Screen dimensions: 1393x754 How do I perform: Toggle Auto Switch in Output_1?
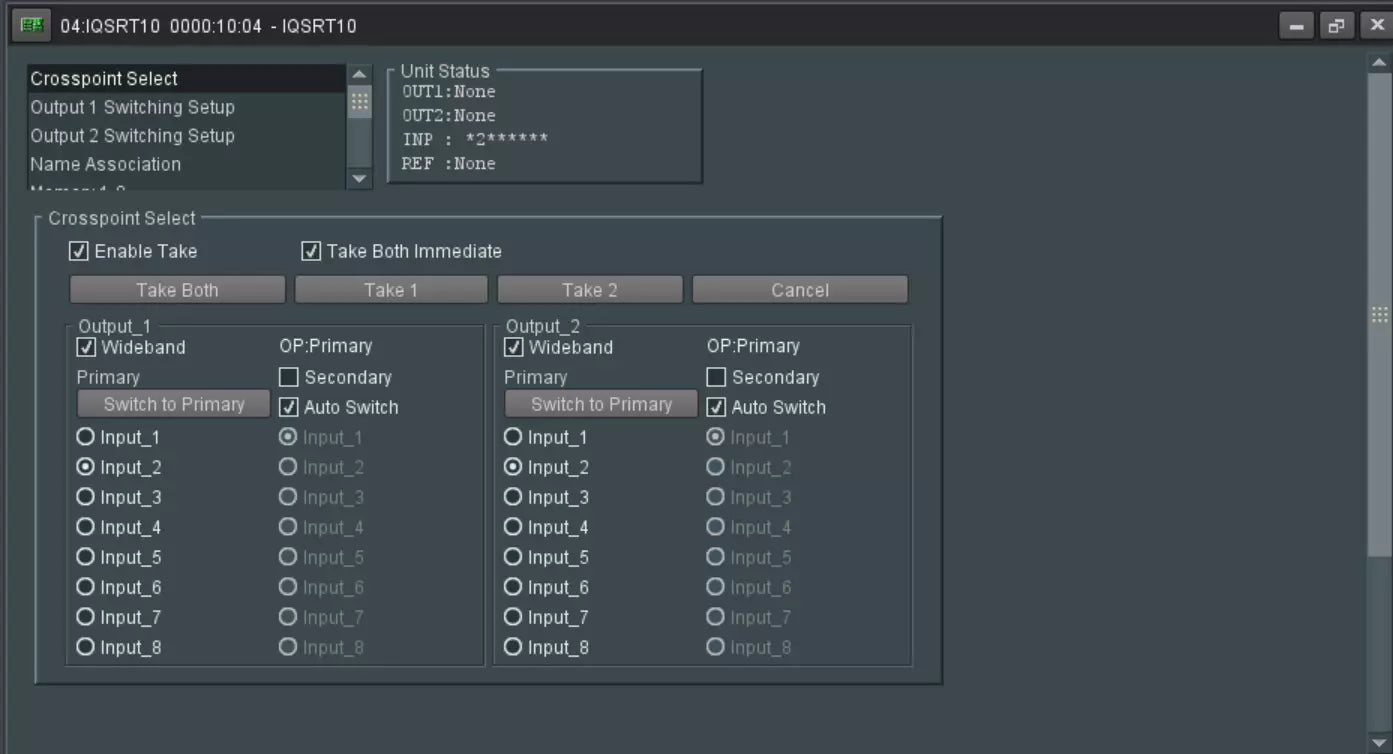click(289, 407)
